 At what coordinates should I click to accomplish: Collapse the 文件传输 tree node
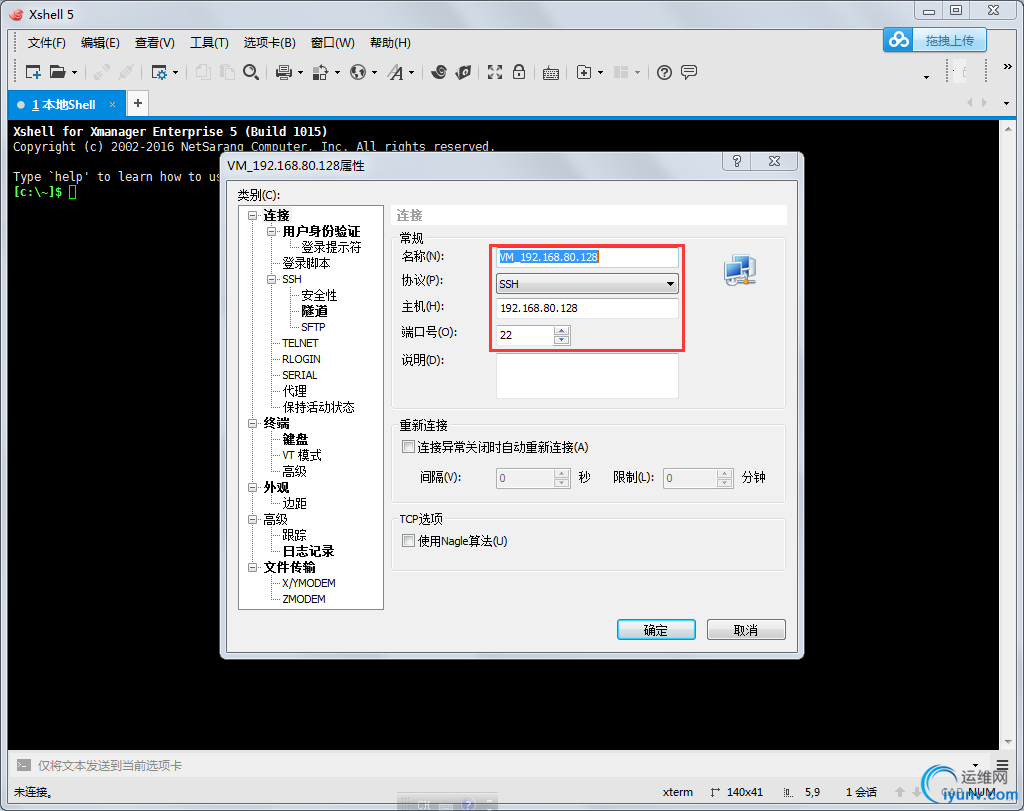252,567
